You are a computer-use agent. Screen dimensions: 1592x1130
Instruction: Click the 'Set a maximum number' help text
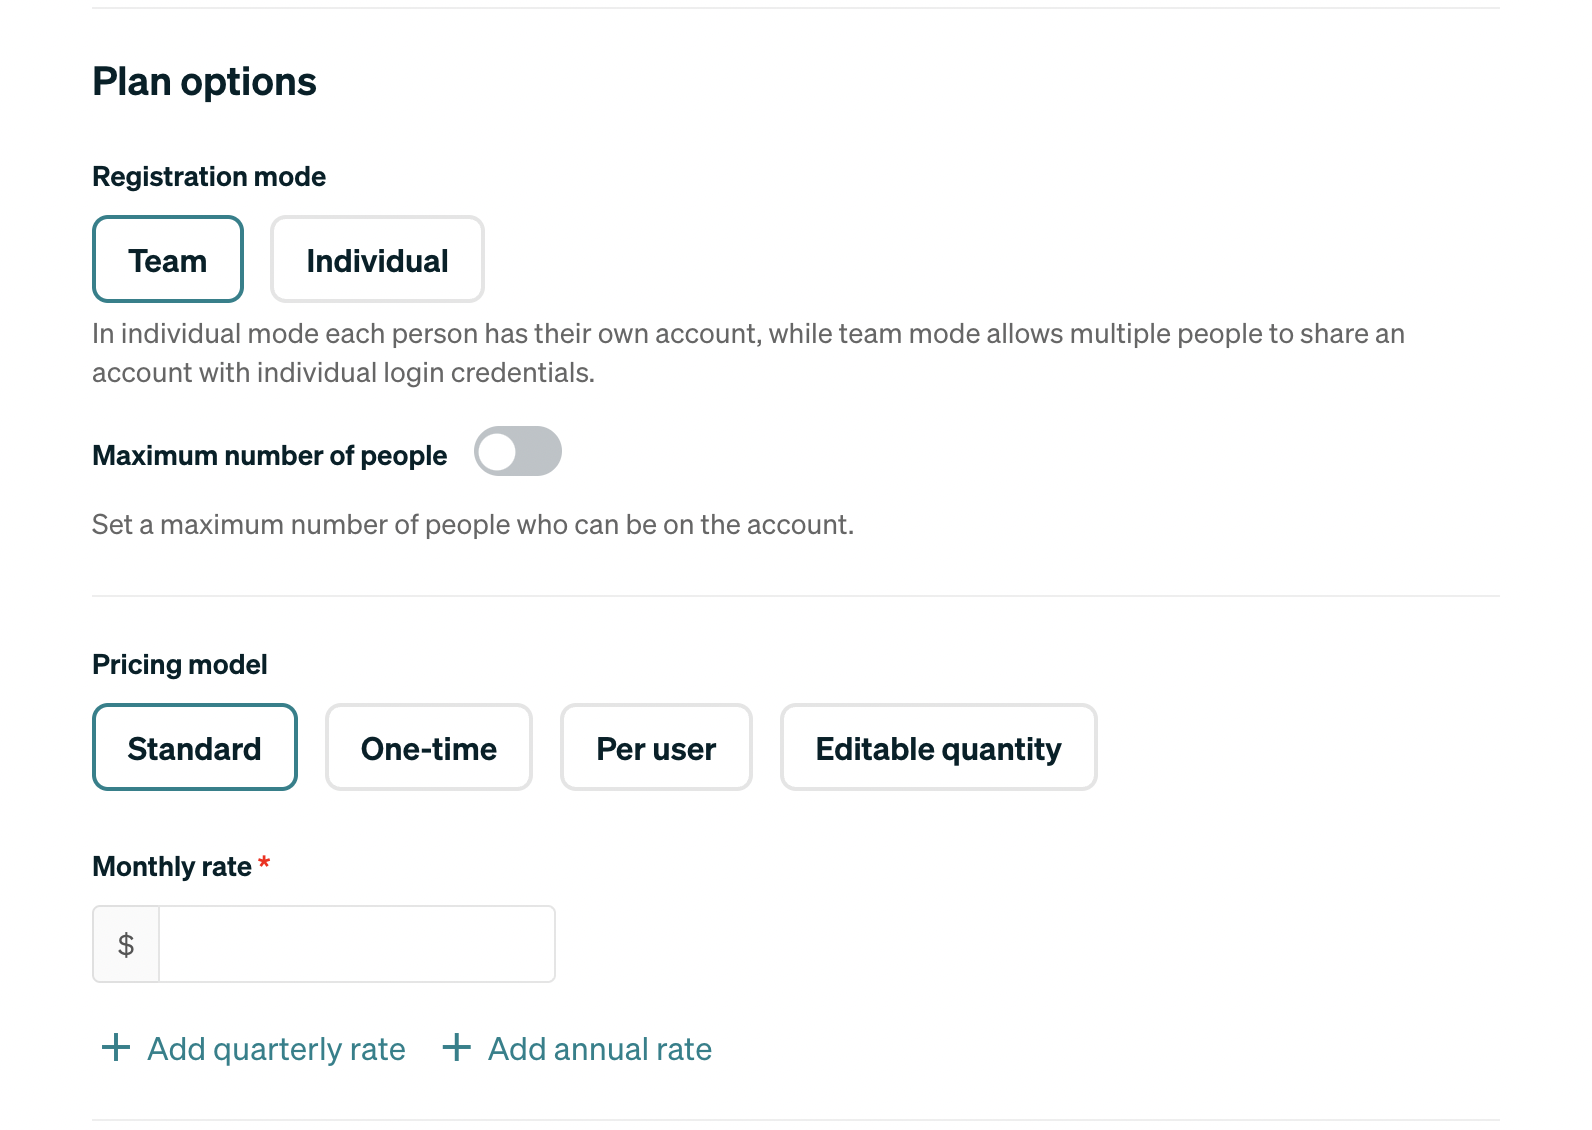[x=473, y=525]
